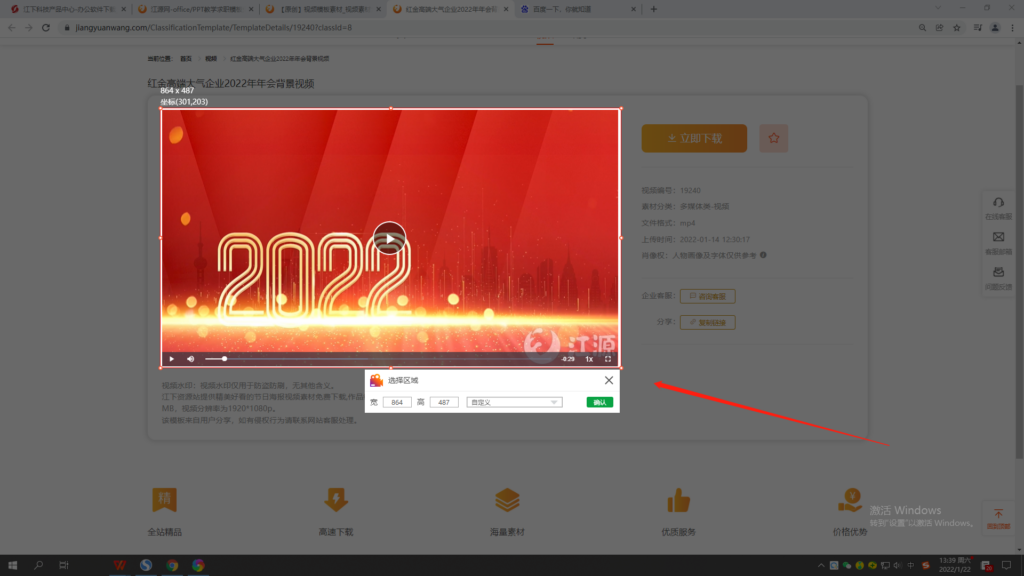The image size is (1024, 576).
Task: Open the 1x playback speed menu
Action: coord(589,359)
